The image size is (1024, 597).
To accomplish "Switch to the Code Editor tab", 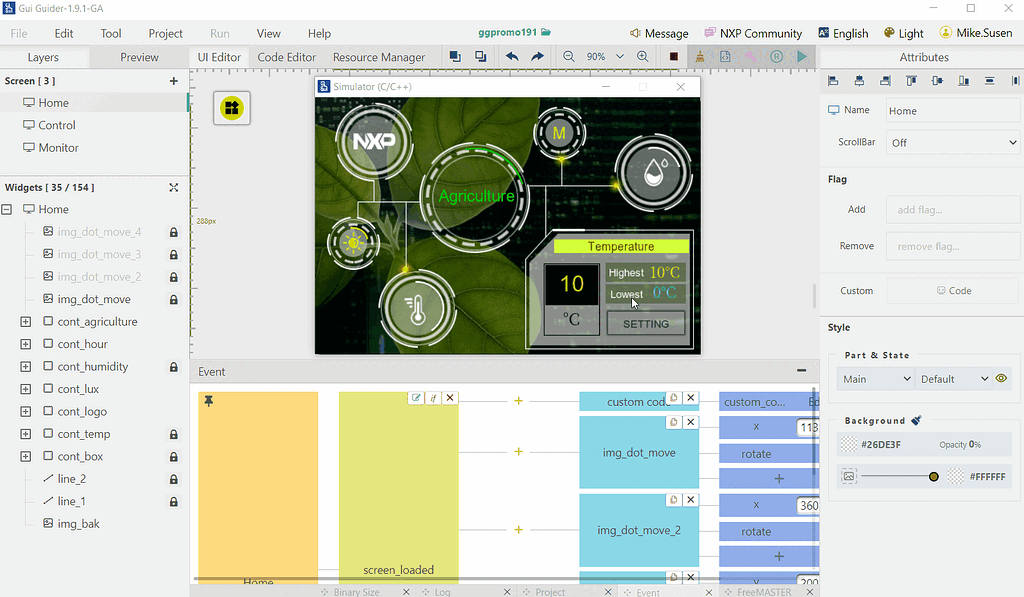I will pos(286,57).
